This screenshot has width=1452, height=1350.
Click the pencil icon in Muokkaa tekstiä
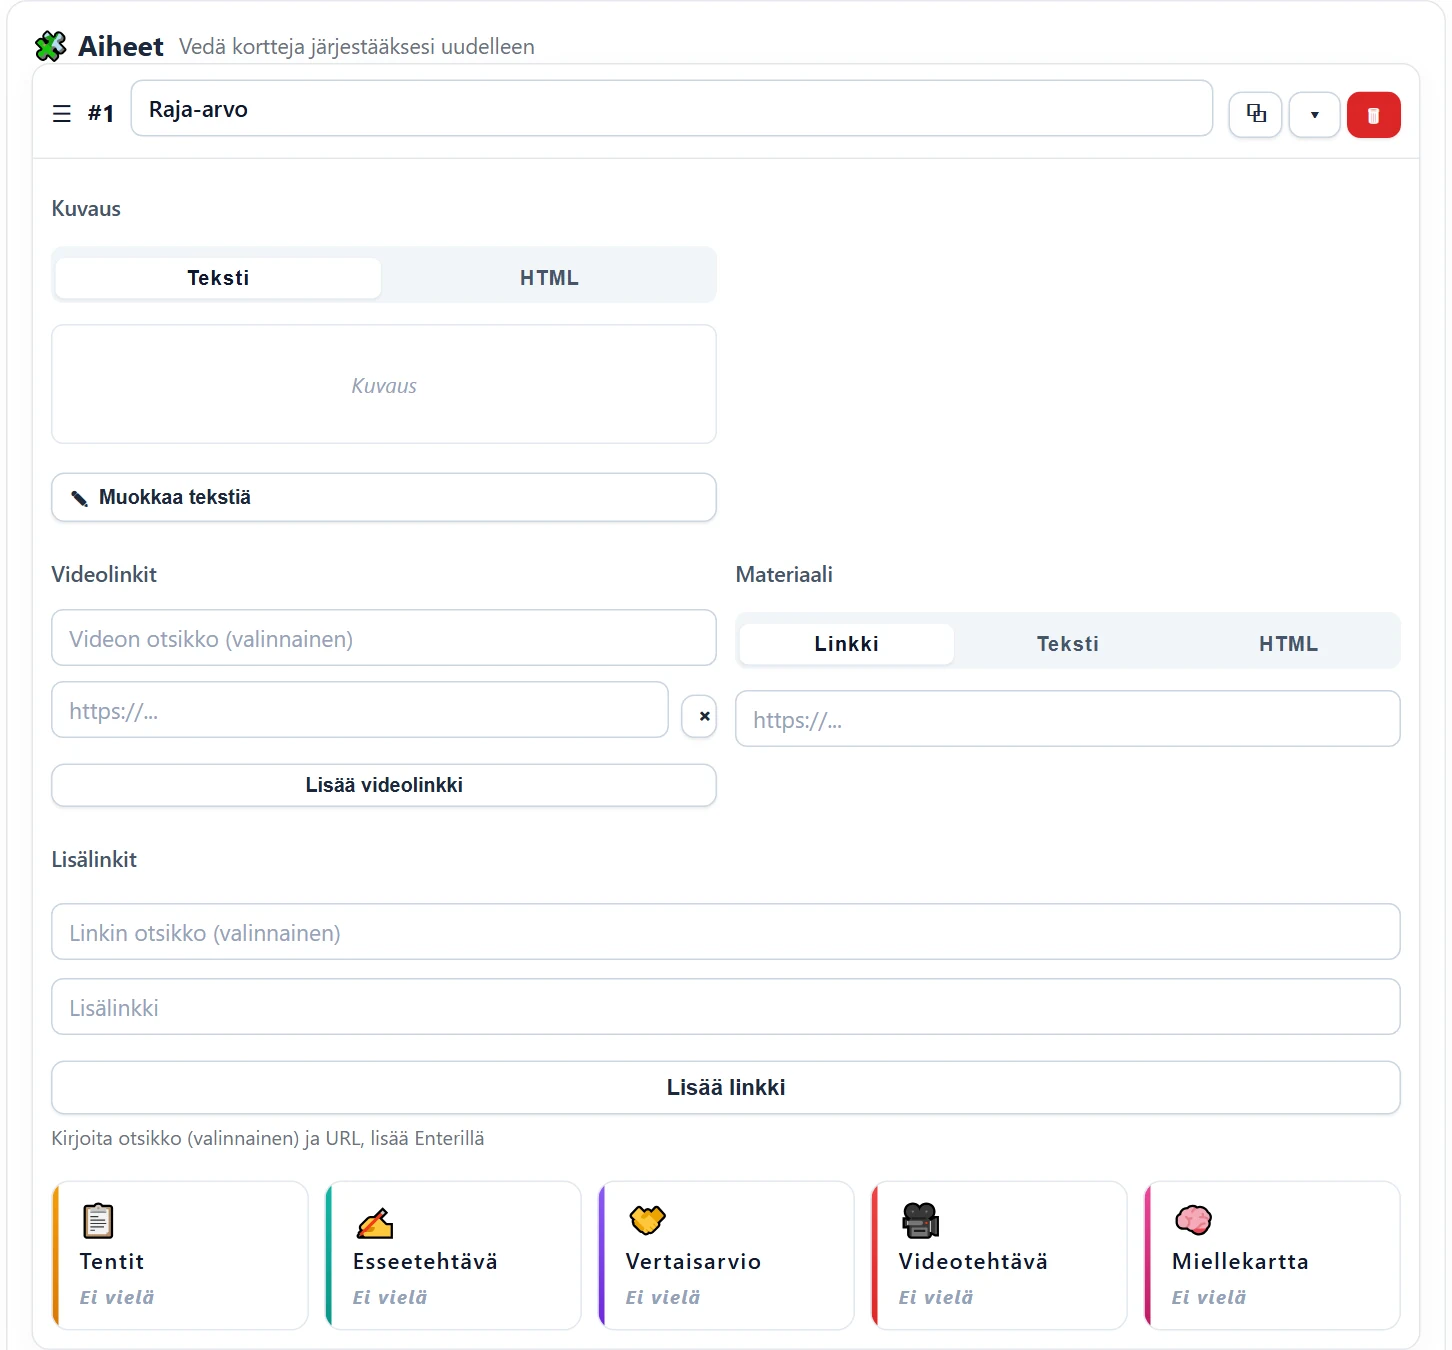(80, 498)
